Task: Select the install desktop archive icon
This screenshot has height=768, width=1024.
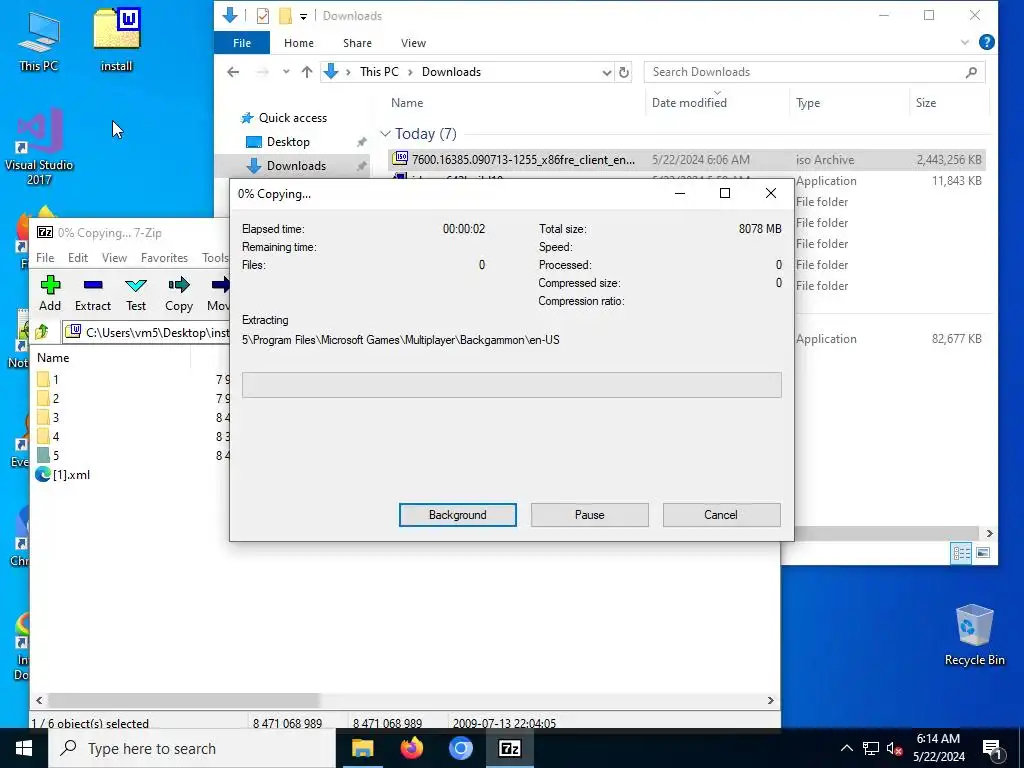Action: pyautogui.click(x=116, y=40)
